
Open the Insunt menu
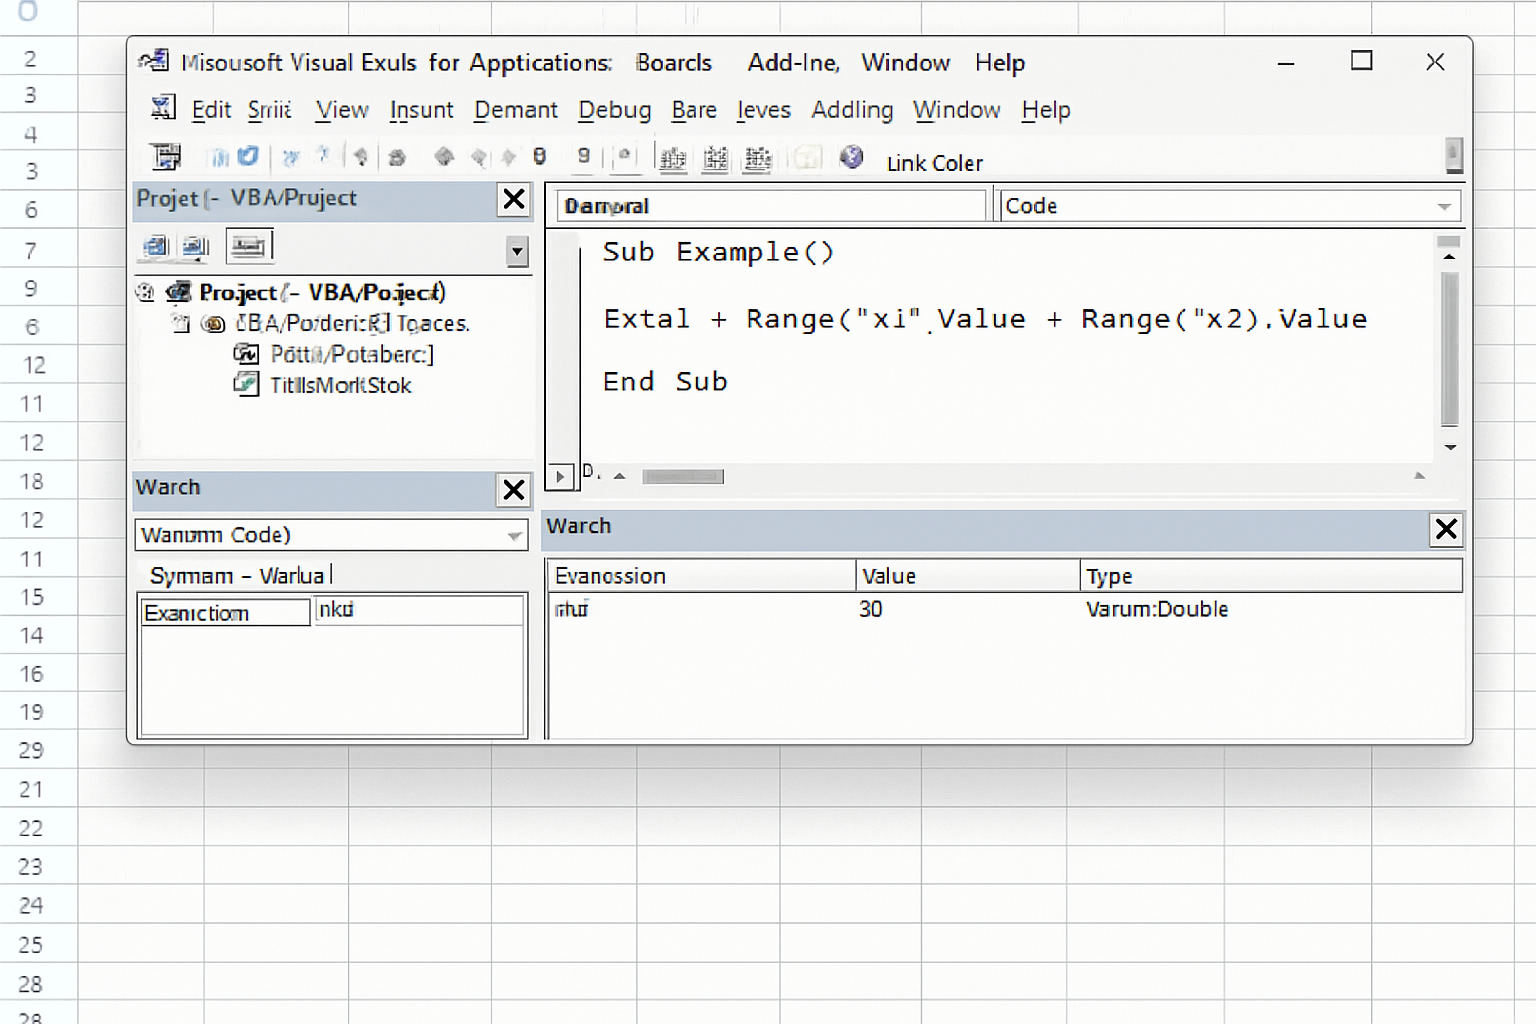pos(421,110)
